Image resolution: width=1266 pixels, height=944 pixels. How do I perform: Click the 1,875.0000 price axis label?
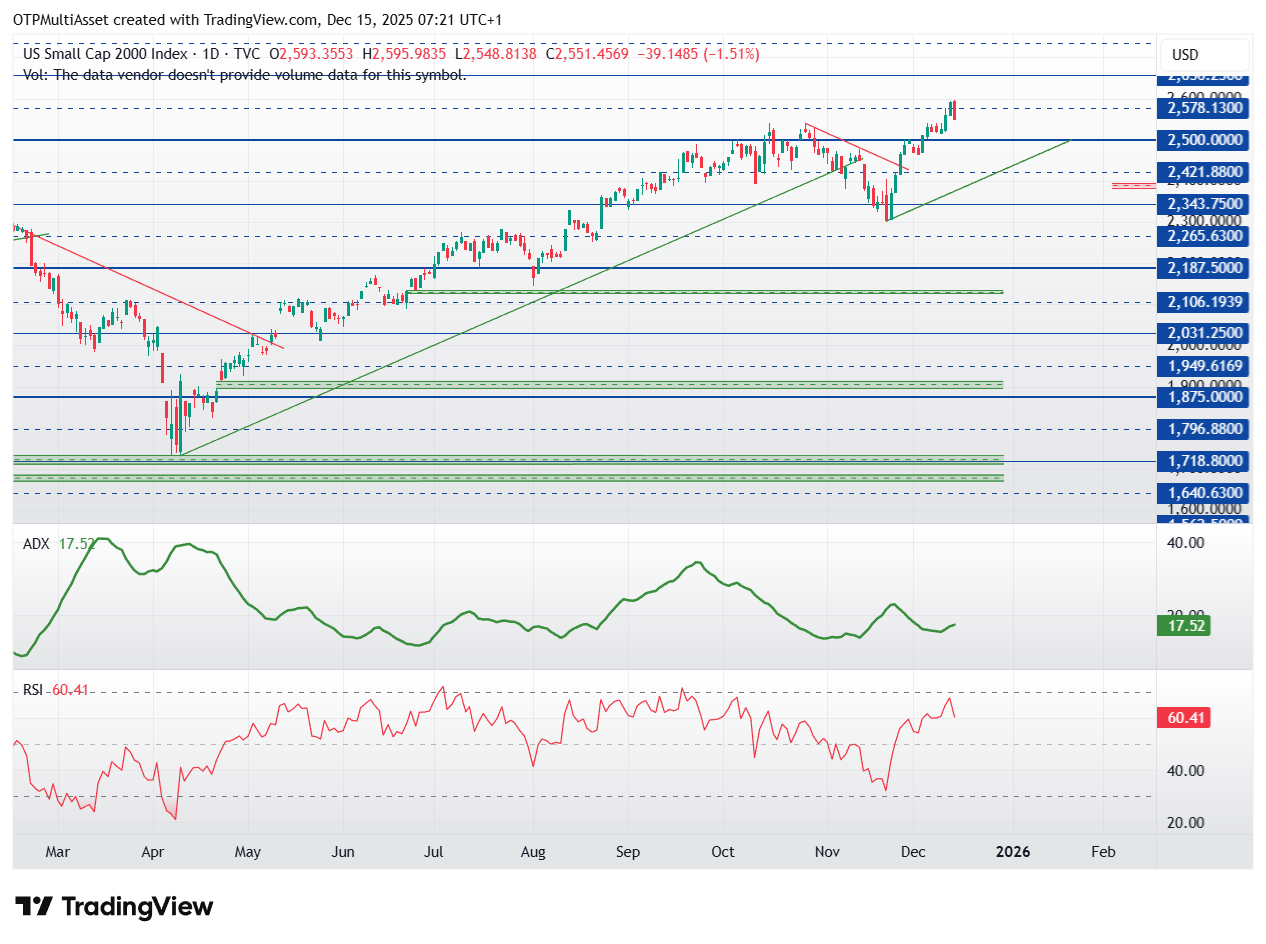click(x=1204, y=397)
